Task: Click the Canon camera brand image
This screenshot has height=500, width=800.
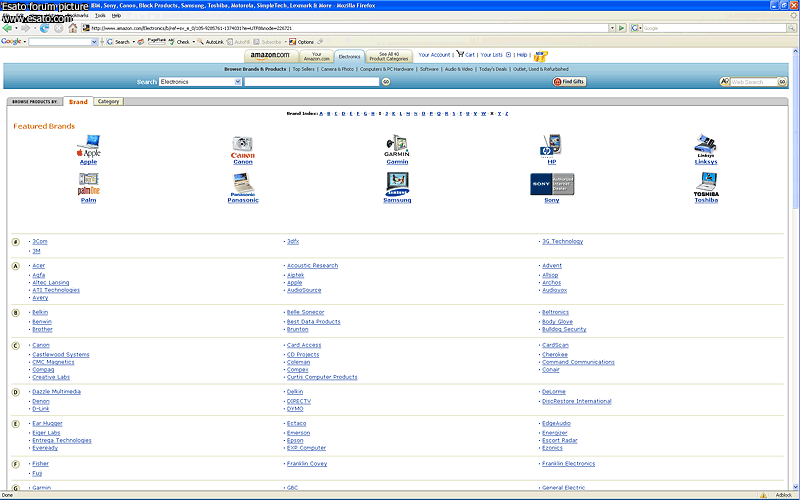Action: tap(242, 147)
